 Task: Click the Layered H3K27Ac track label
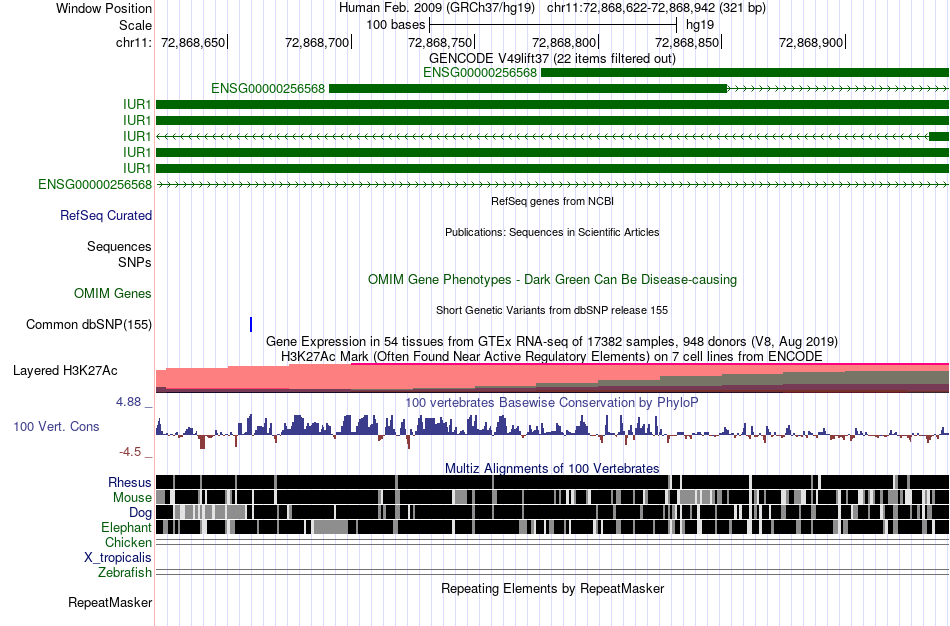point(65,370)
